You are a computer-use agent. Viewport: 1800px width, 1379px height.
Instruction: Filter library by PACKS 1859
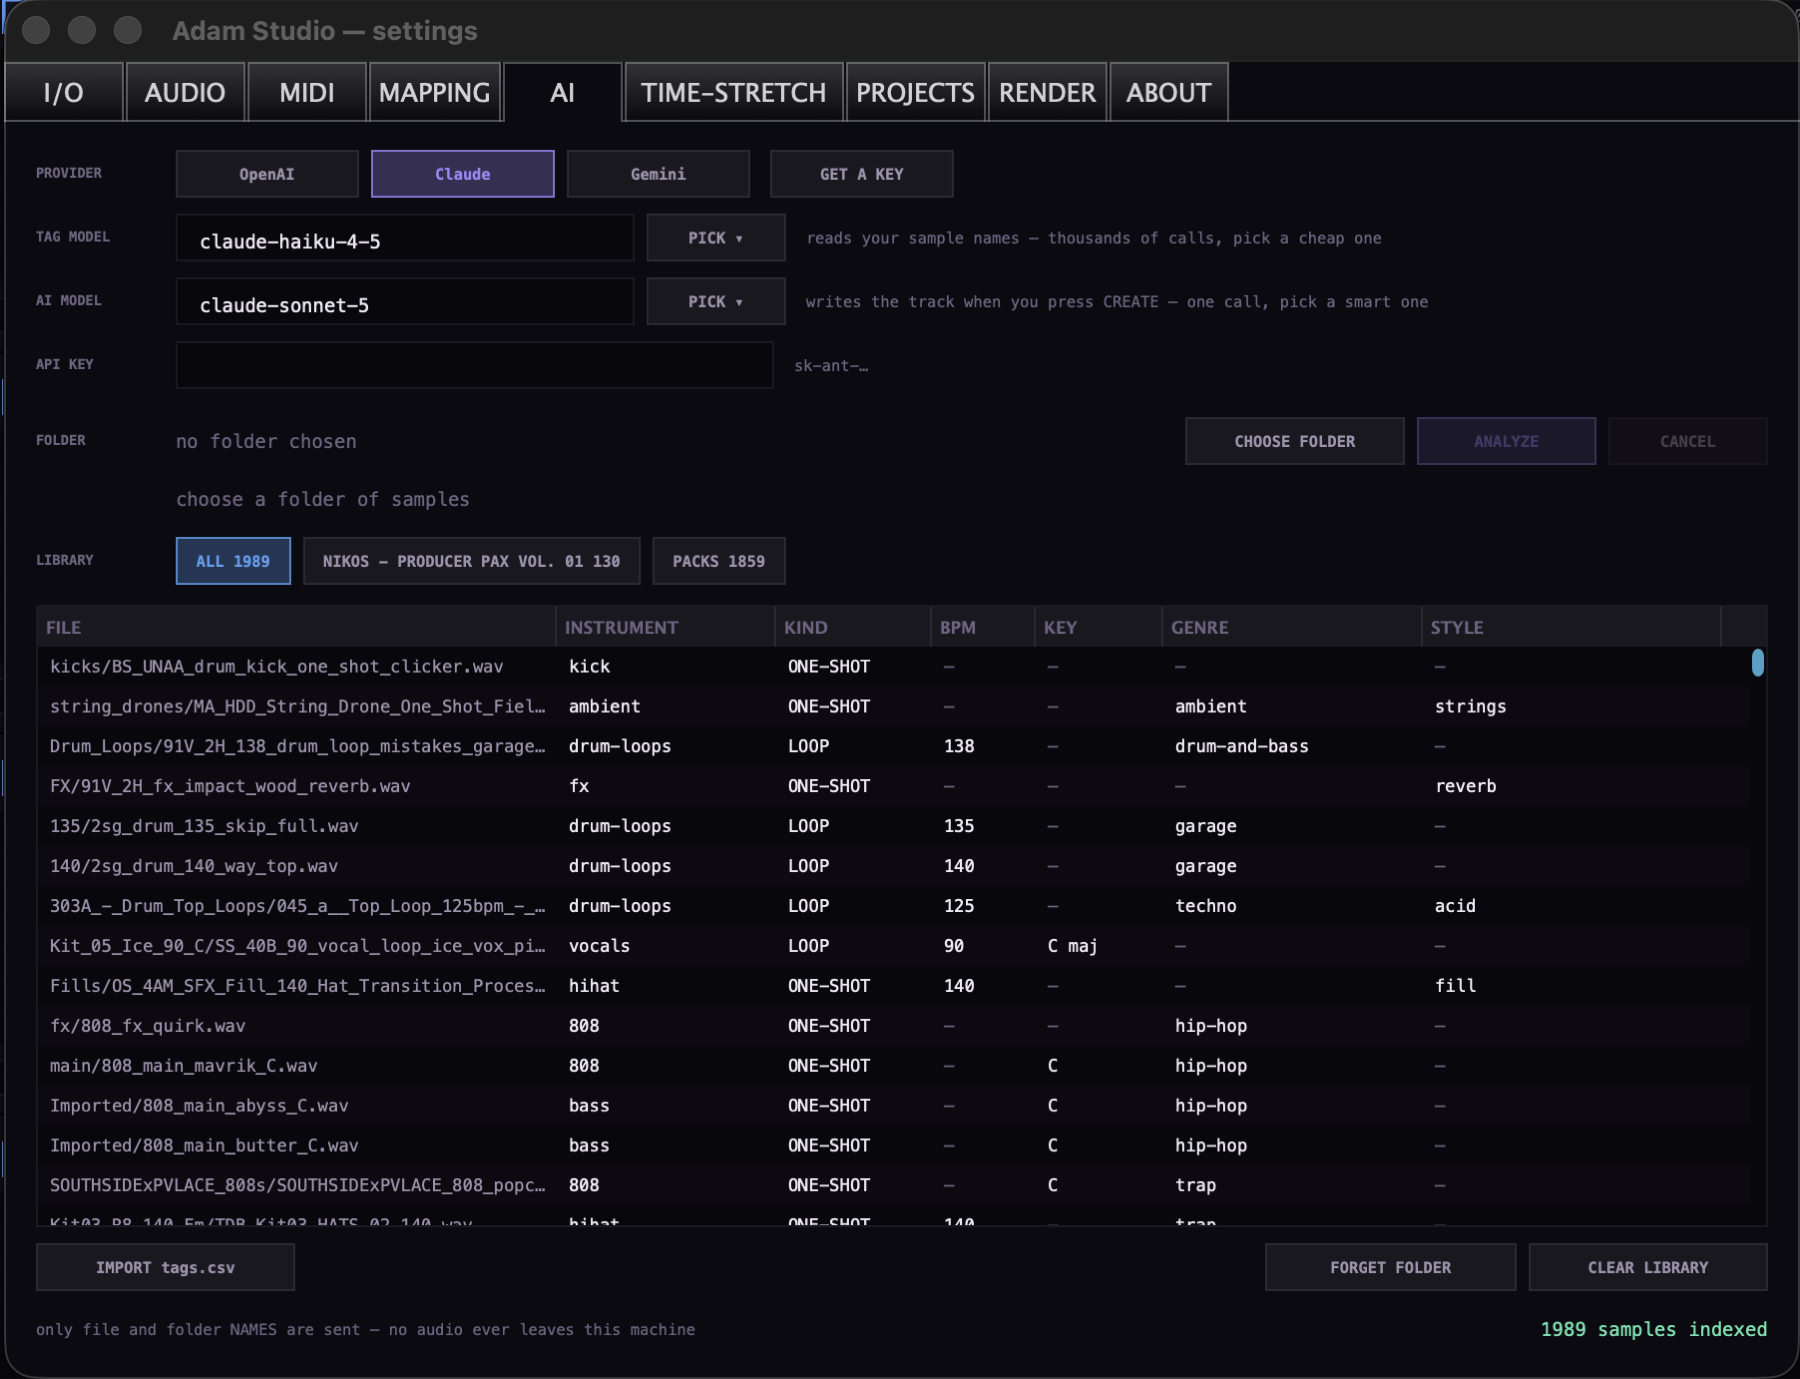[718, 561]
